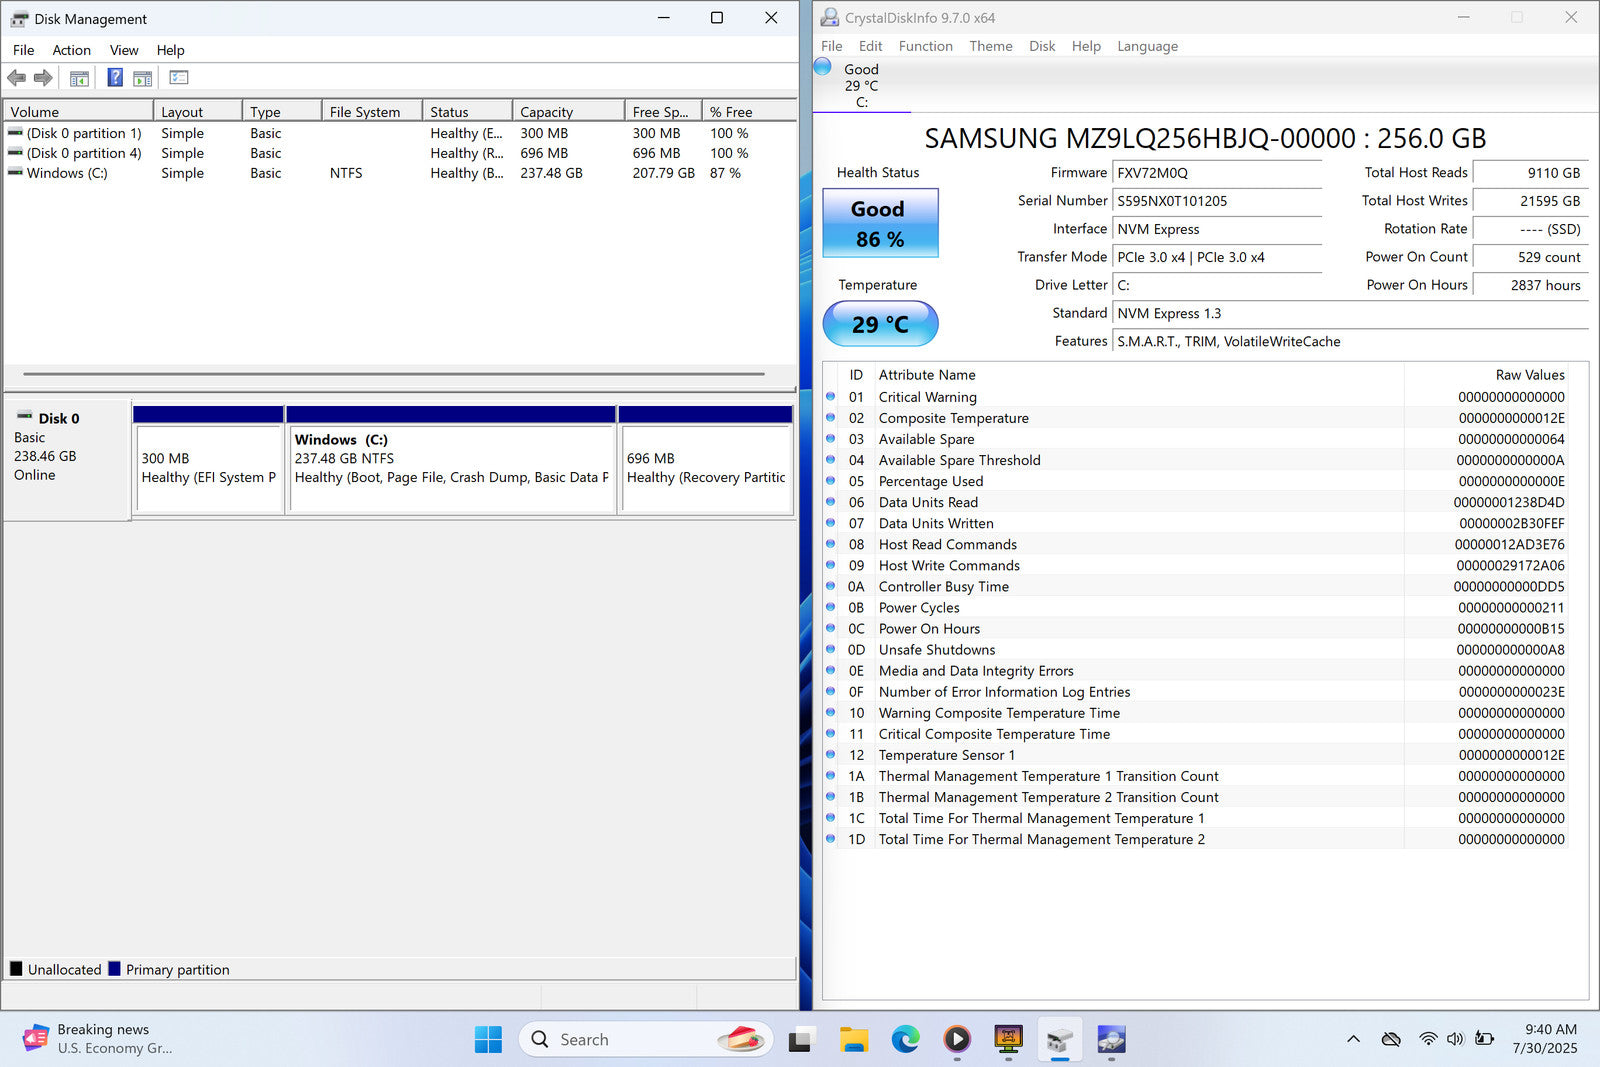Open Edit menu in CrystalDiskInfo

(x=870, y=46)
